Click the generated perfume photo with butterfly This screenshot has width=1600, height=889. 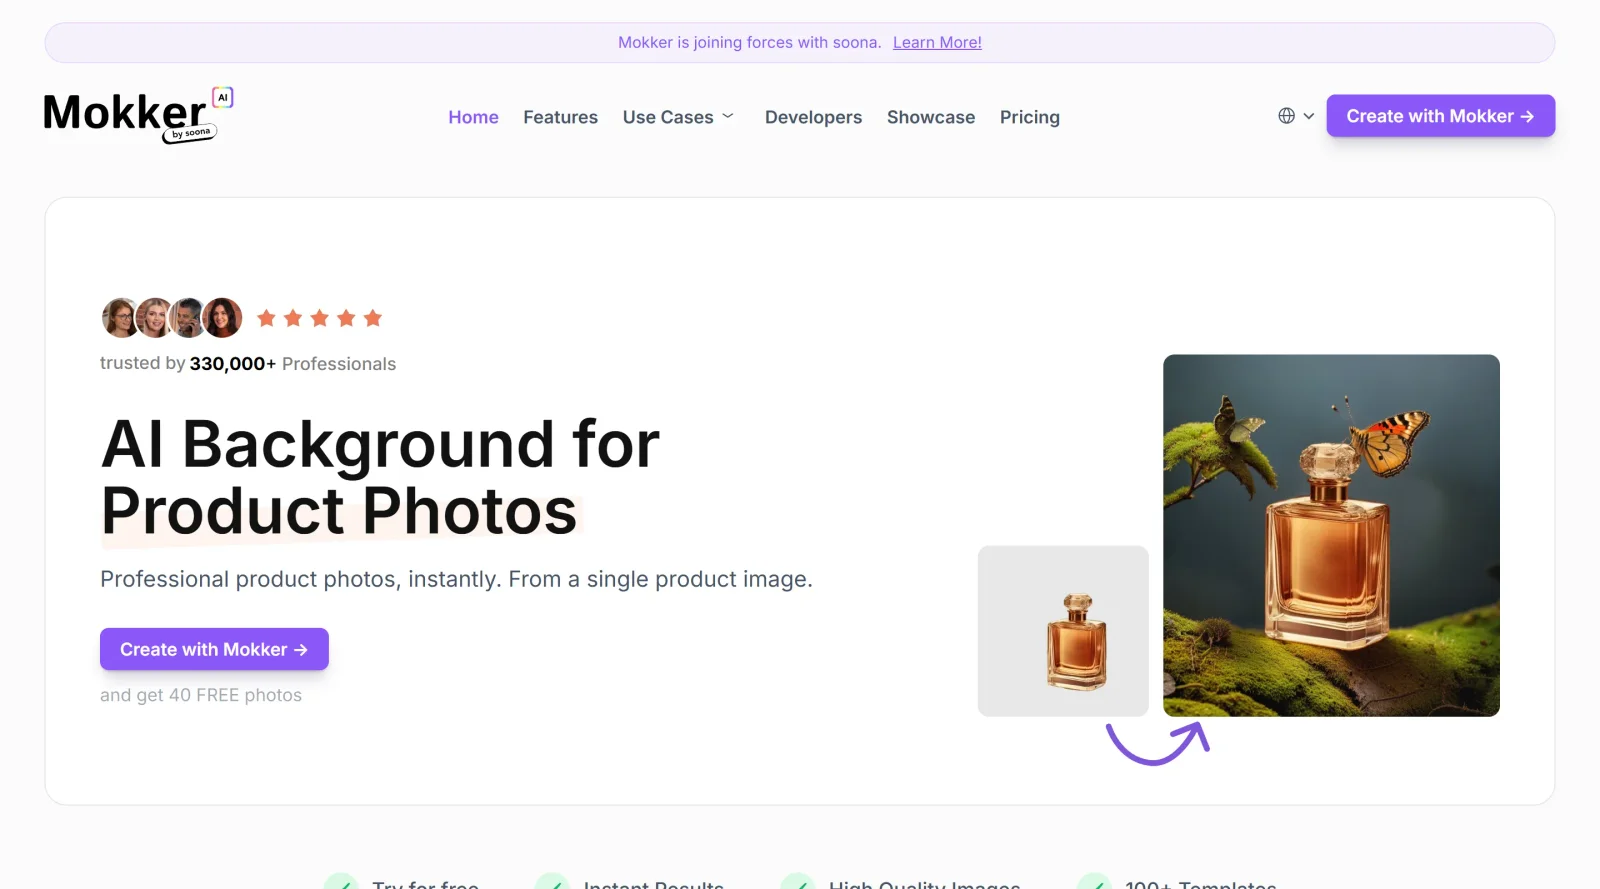pyautogui.click(x=1331, y=535)
